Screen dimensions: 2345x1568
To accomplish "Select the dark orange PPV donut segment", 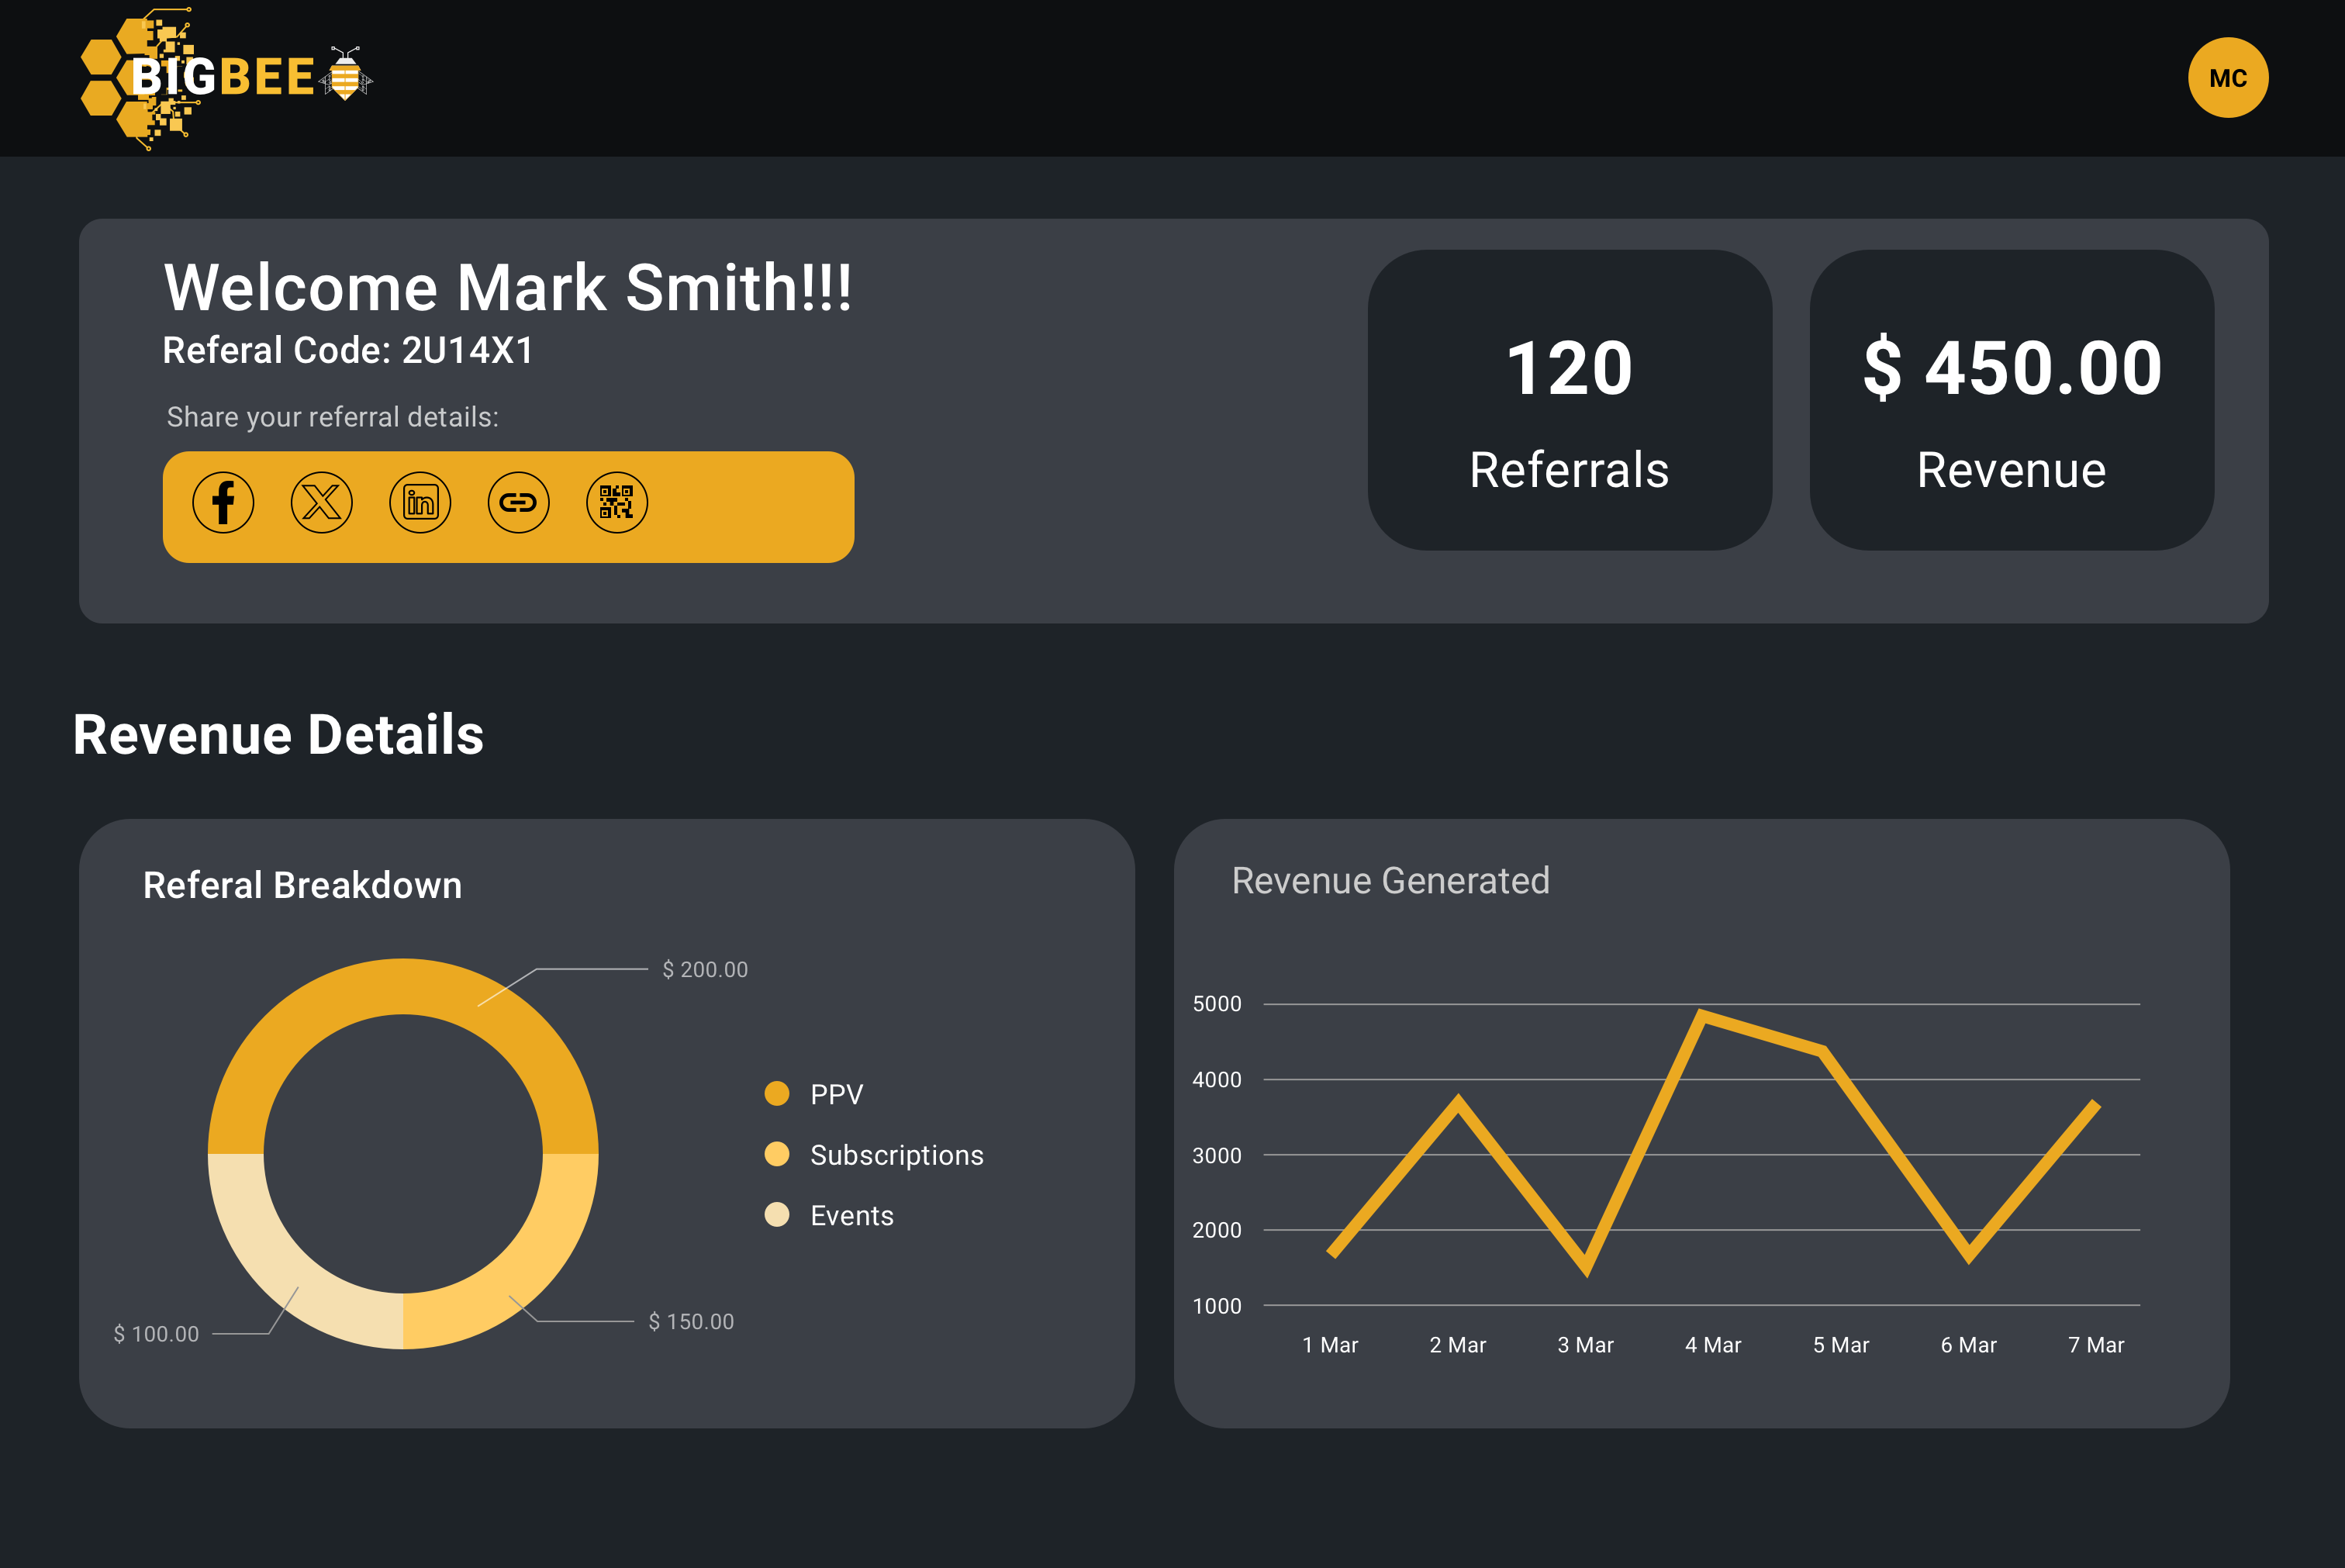I will (403, 986).
